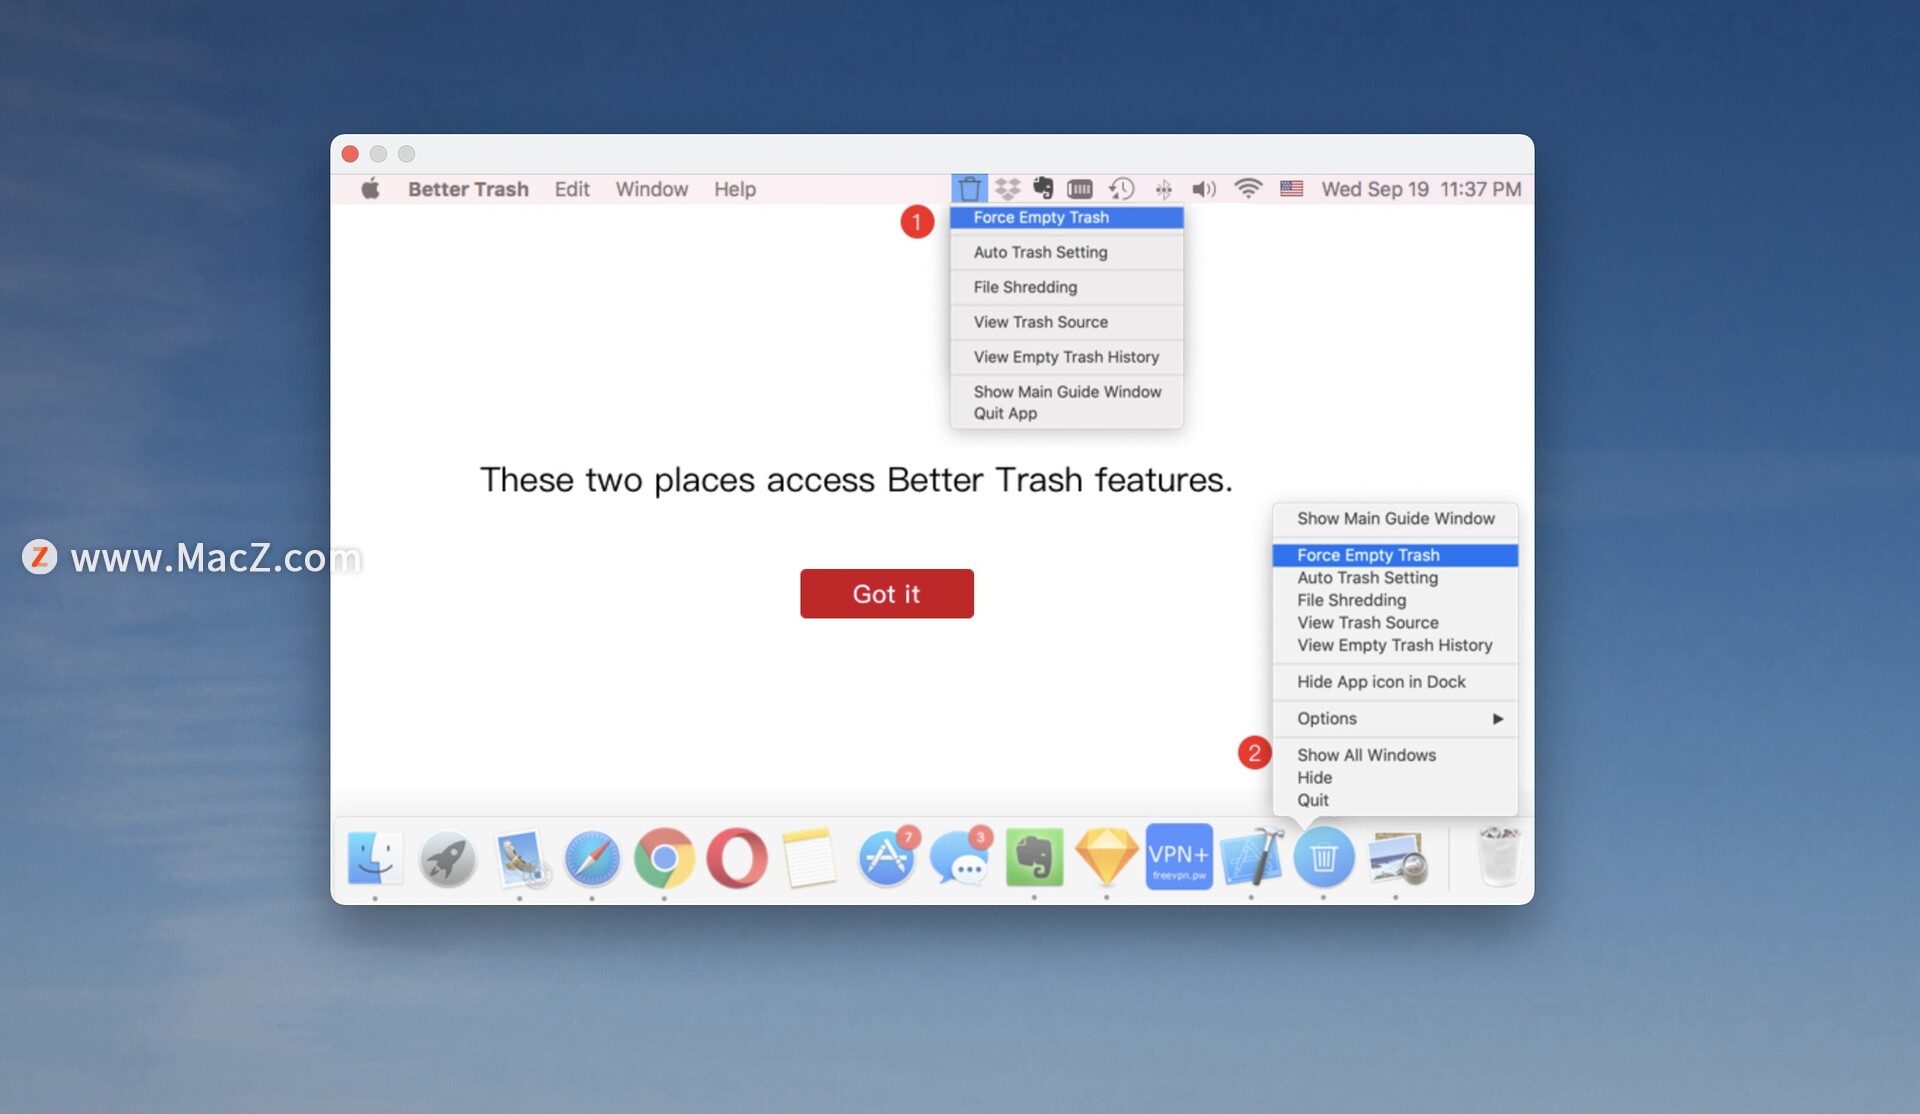Screen dimensions: 1920x1114
Task: Click the blue Better Trash Dock icon
Action: (1324, 857)
